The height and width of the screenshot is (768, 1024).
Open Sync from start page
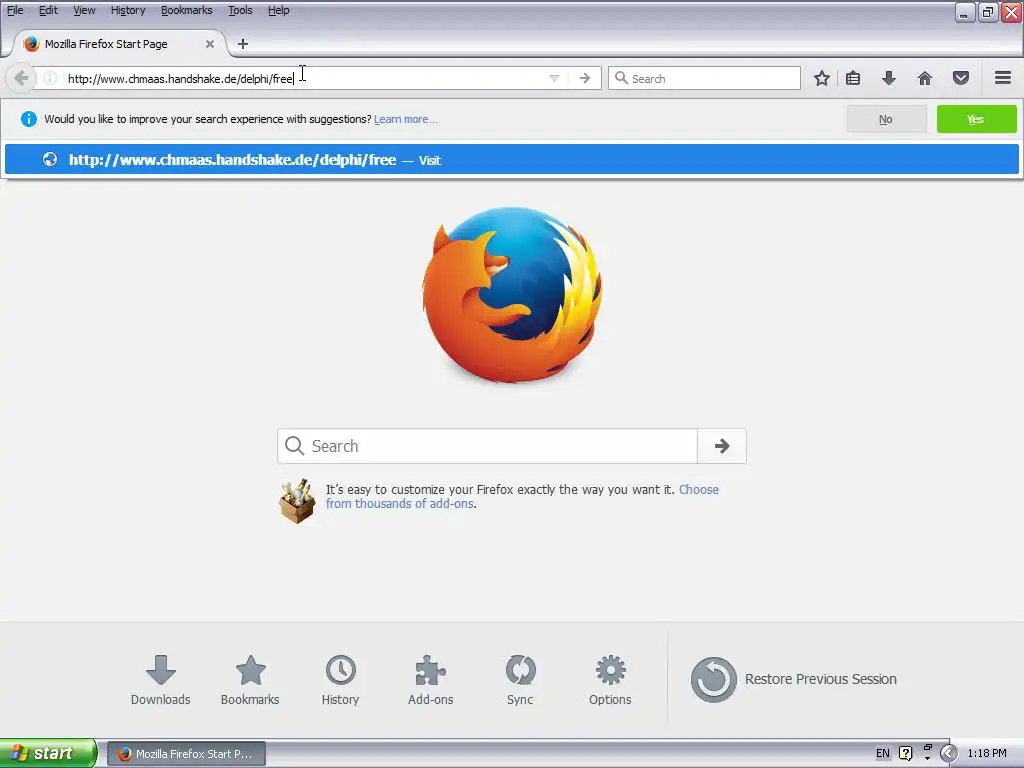(520, 680)
